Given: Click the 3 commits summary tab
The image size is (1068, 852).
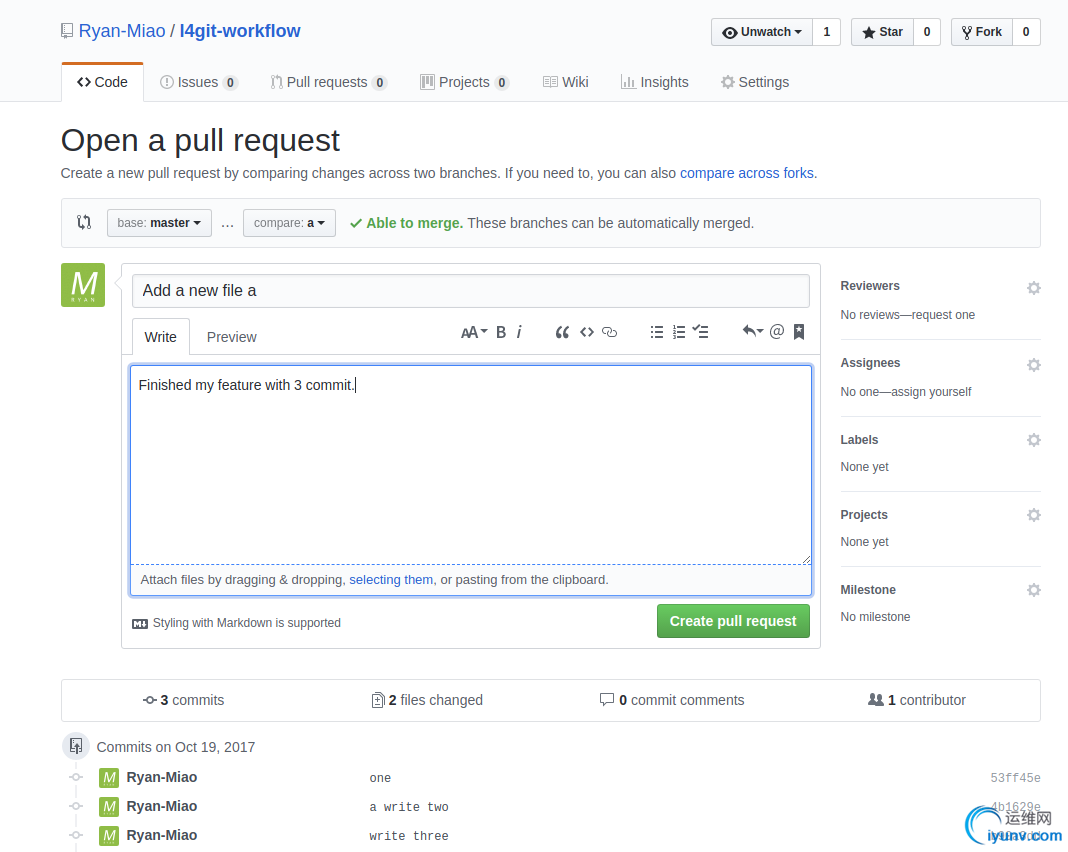Looking at the screenshot, I should (183, 700).
